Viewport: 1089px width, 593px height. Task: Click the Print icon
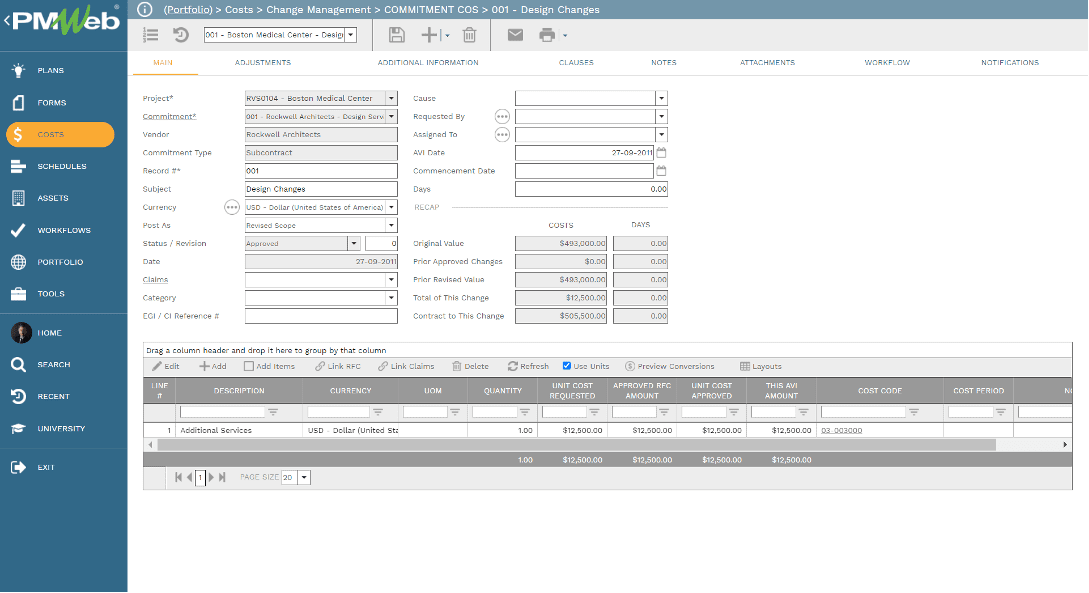coord(544,34)
